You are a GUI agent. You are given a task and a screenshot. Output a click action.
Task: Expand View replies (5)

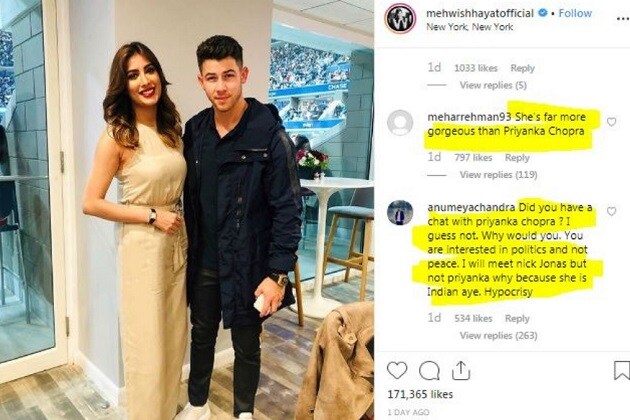click(x=493, y=85)
